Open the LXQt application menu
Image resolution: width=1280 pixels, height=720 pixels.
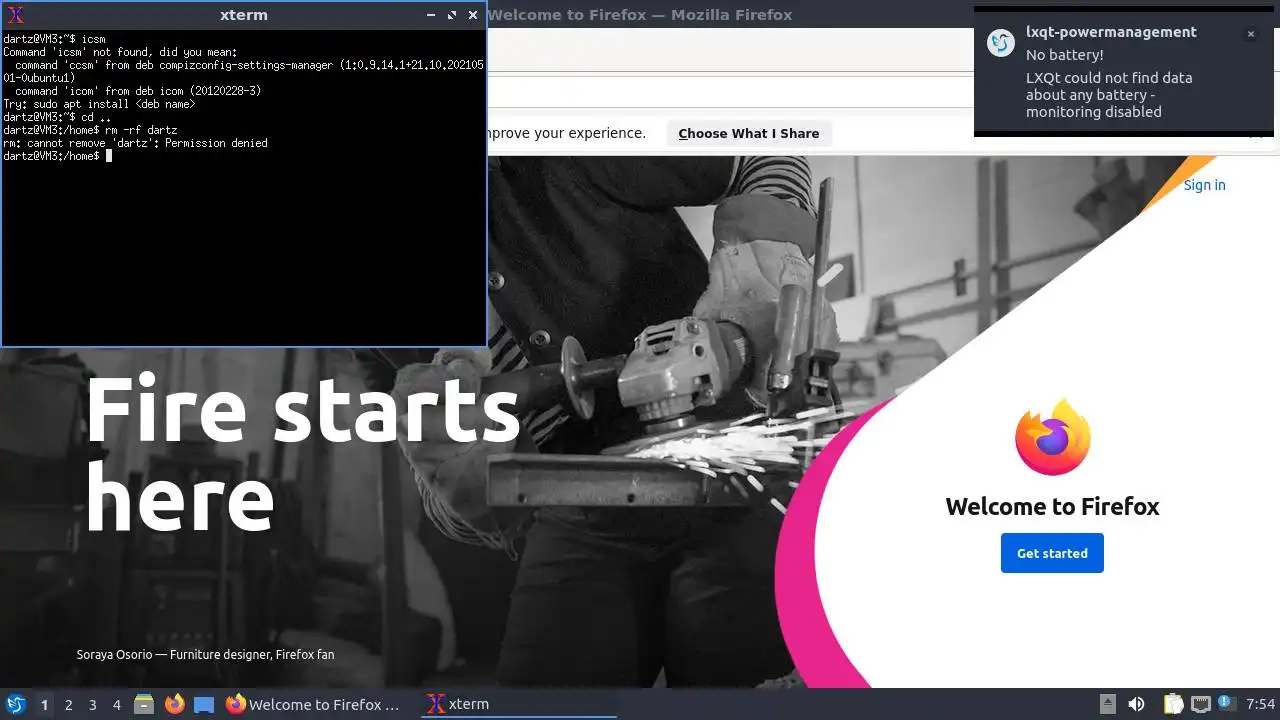15,705
